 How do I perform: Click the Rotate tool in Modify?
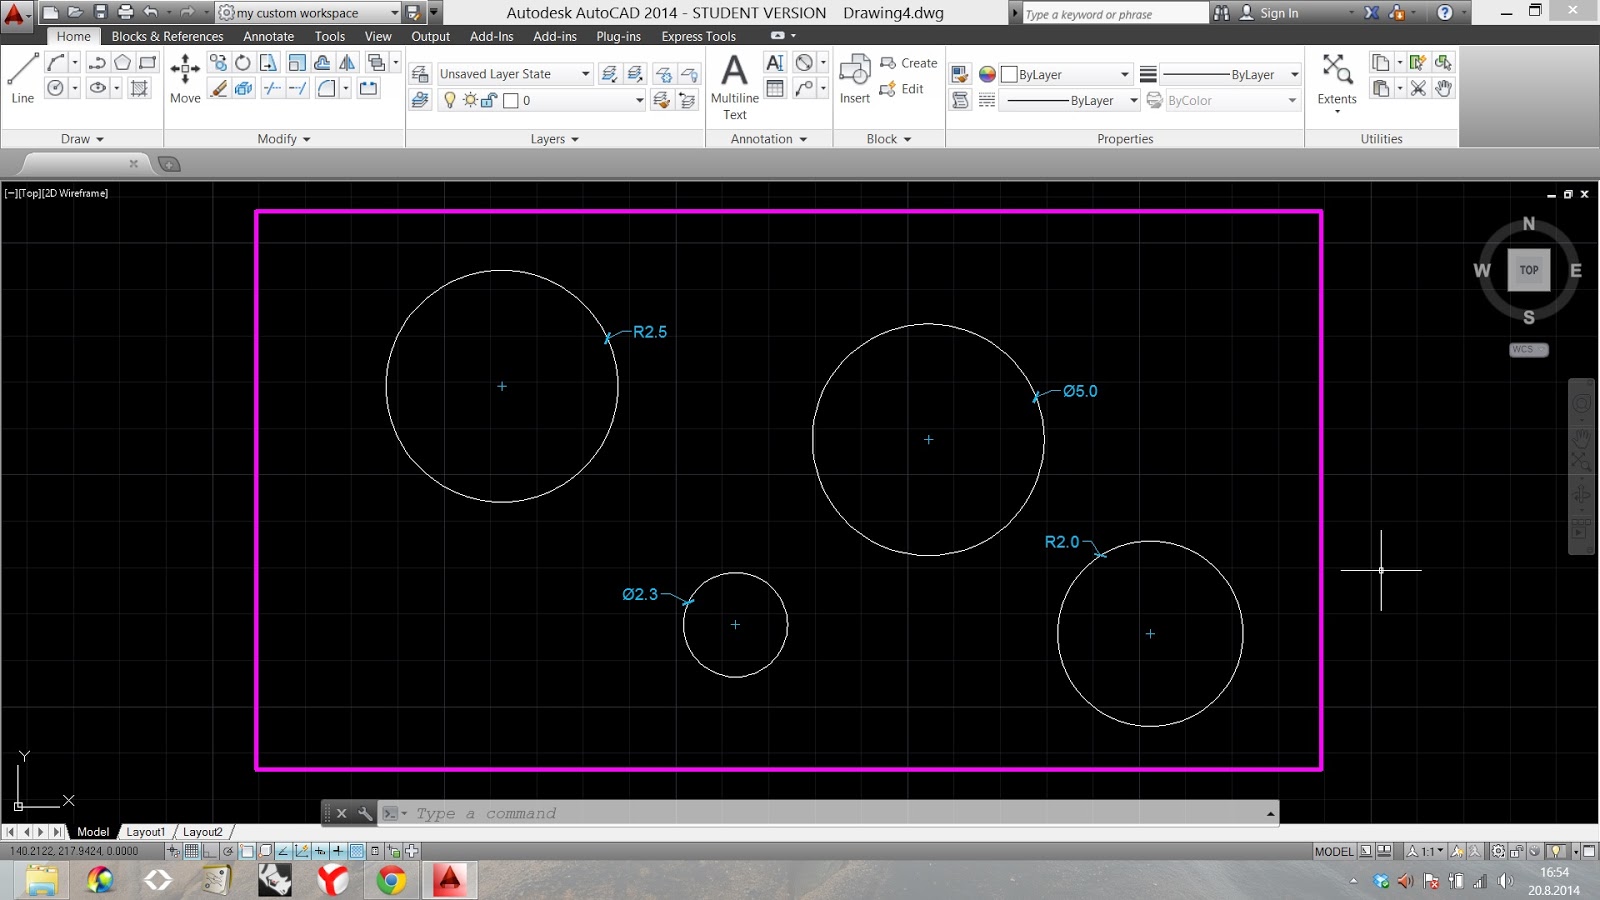[x=243, y=62]
